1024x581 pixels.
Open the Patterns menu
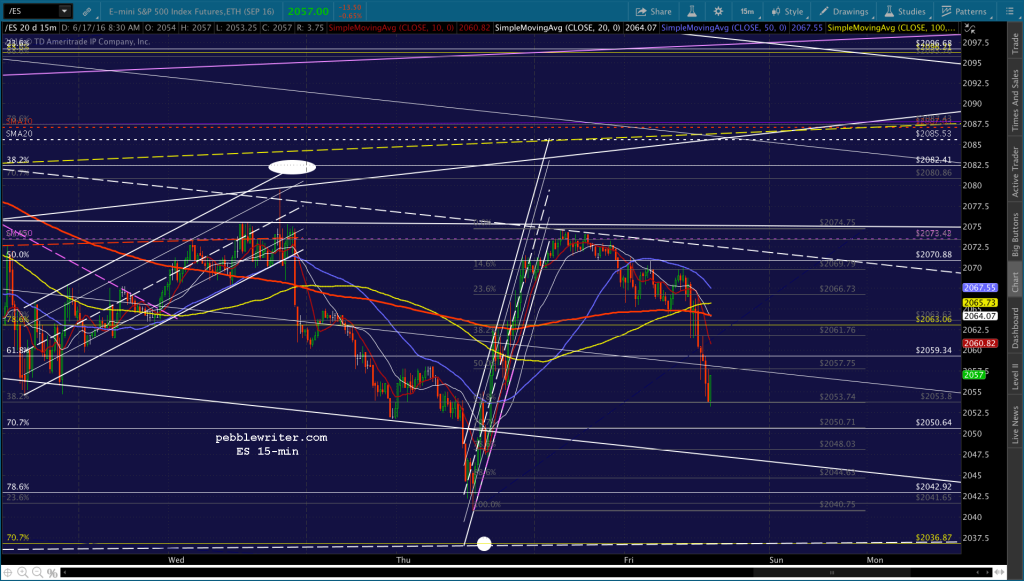pos(964,11)
